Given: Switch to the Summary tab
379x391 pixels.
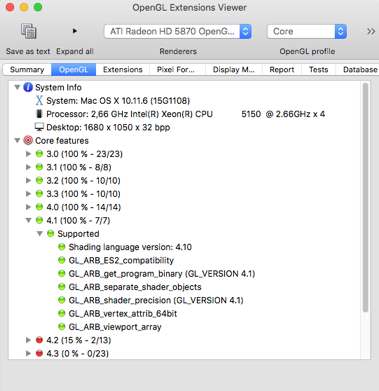Looking at the screenshot, I should click(27, 69).
